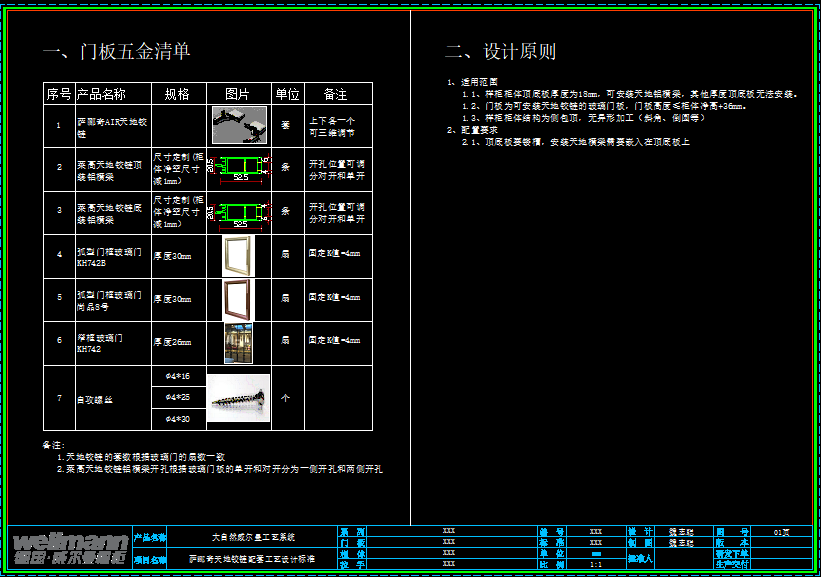821x577 pixels.
Task: Click the 1:1 scale value in title block
Action: point(596,565)
